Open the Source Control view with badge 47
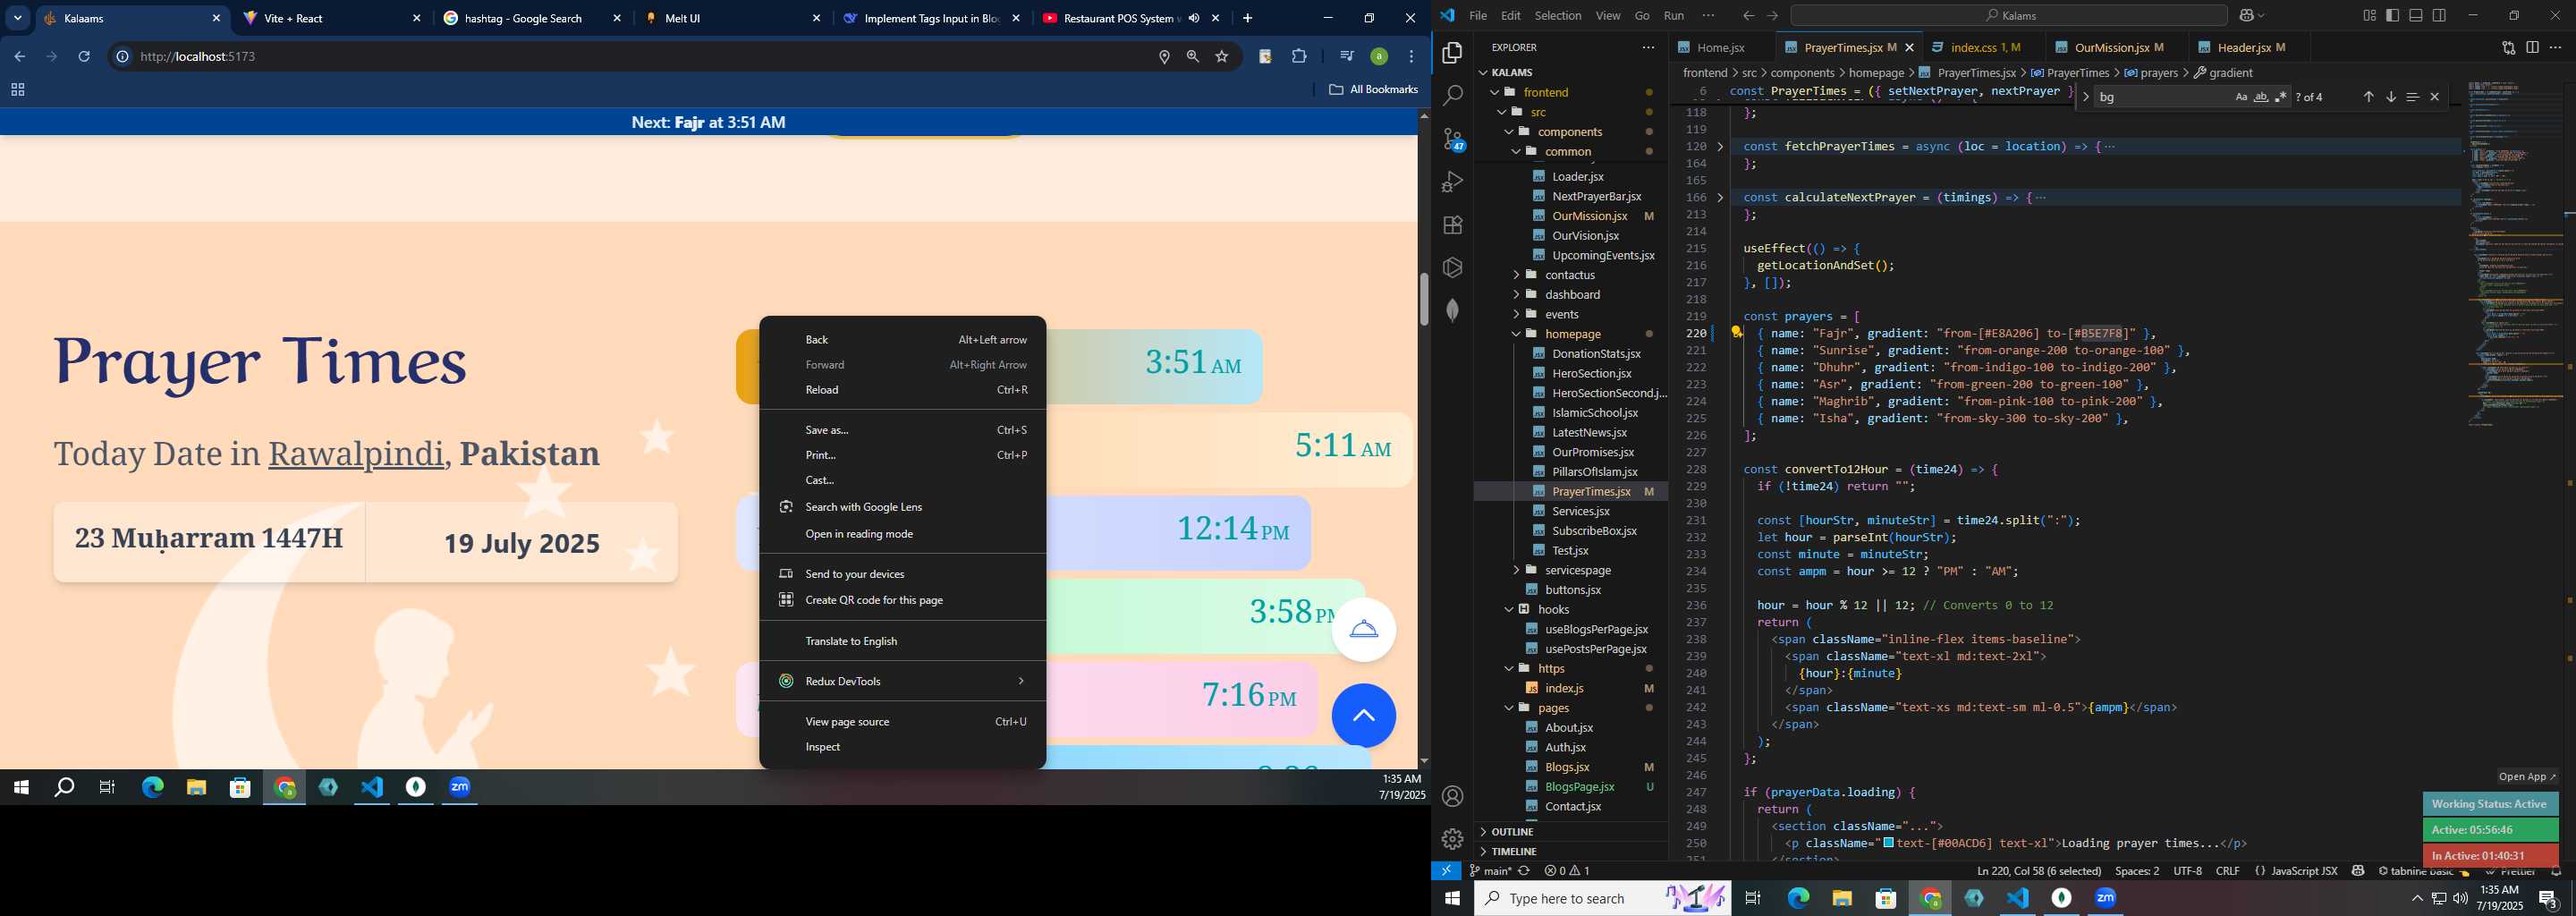Viewport: 2576px width, 916px height. [1453, 139]
